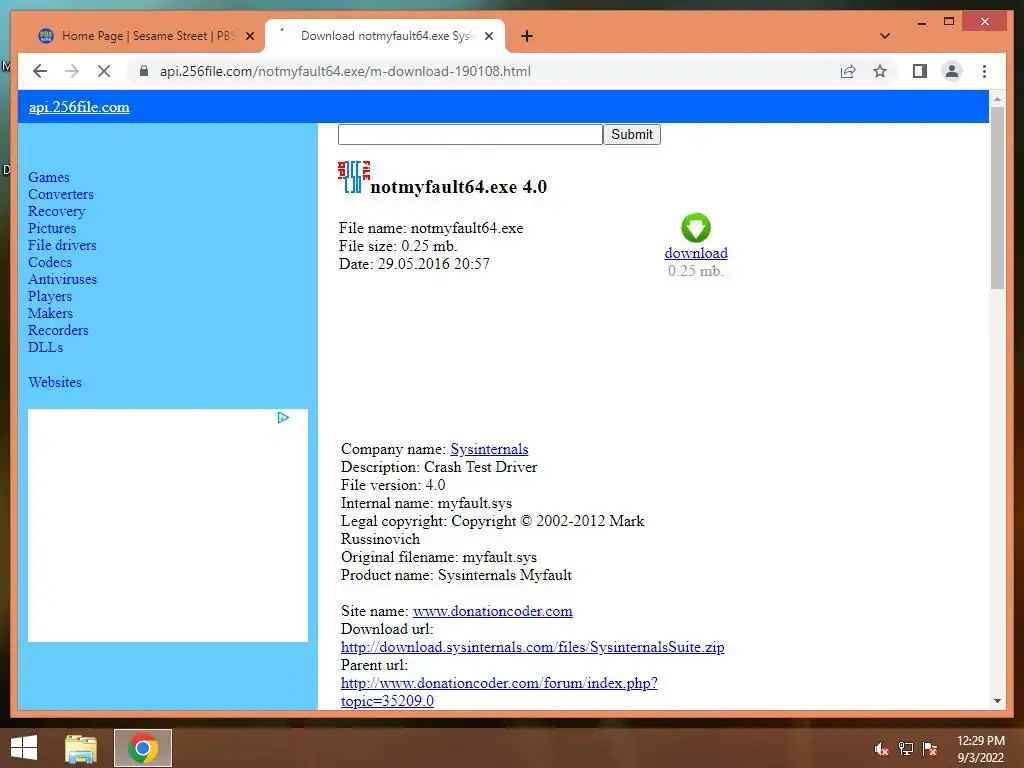Open the Players category

point(50,296)
